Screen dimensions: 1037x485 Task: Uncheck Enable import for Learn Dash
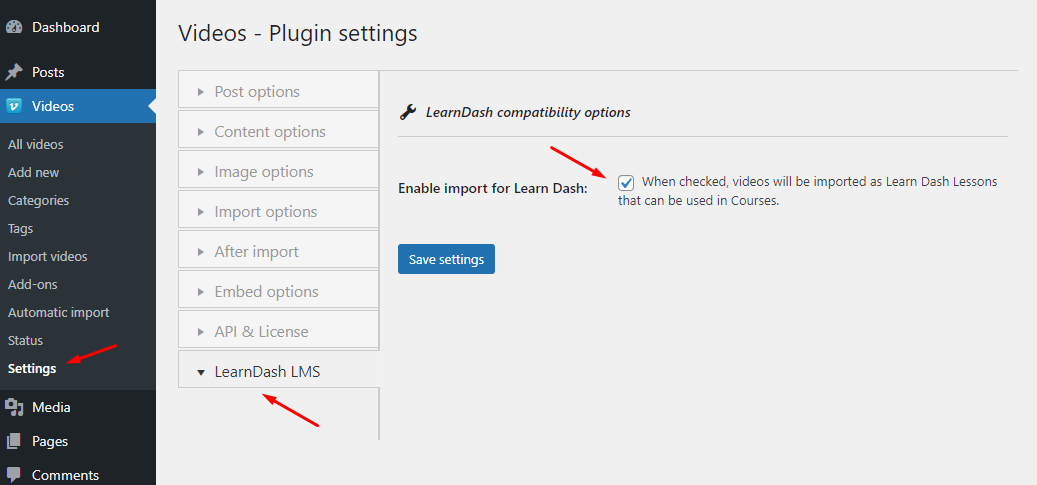click(x=626, y=183)
